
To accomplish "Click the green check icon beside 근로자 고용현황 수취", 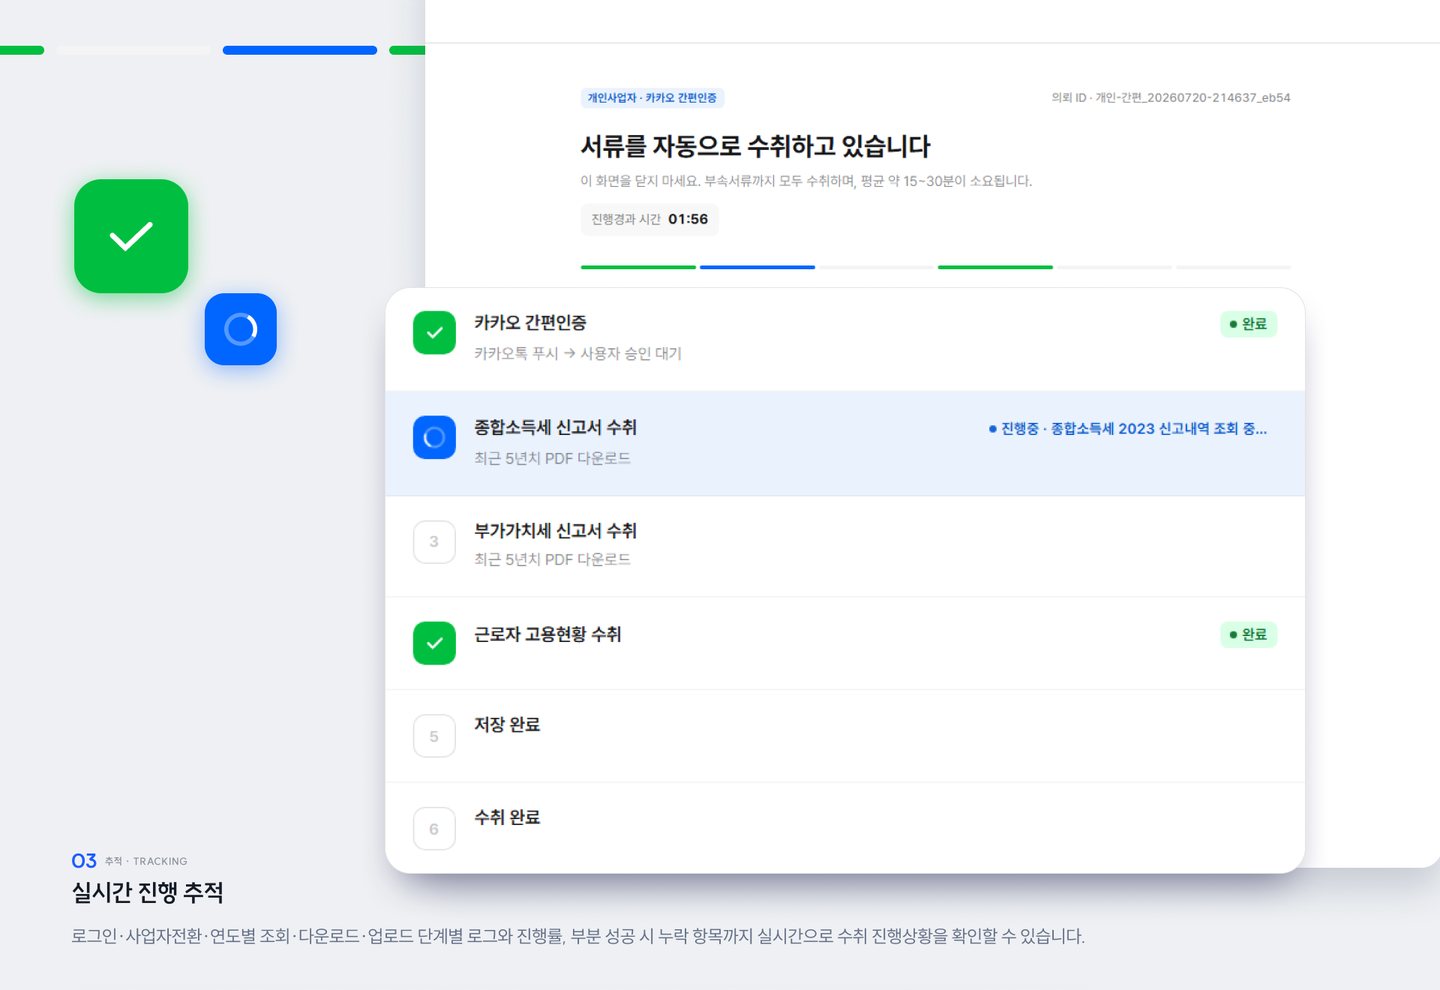I will (x=434, y=643).
